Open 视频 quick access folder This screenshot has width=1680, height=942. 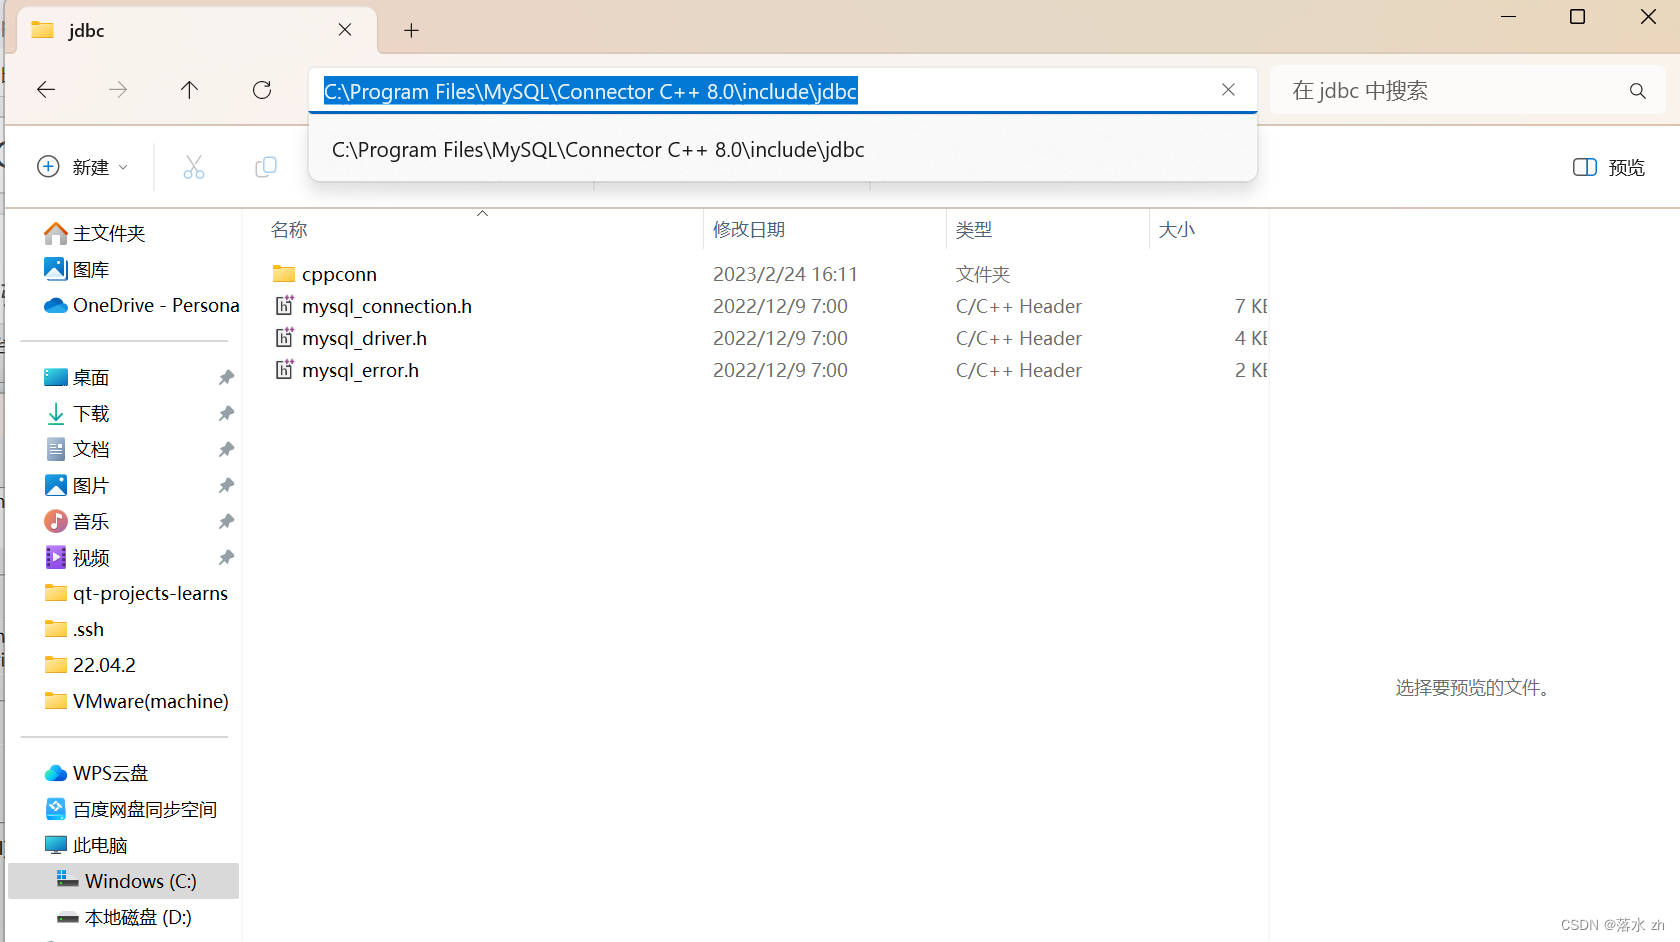pos(77,557)
